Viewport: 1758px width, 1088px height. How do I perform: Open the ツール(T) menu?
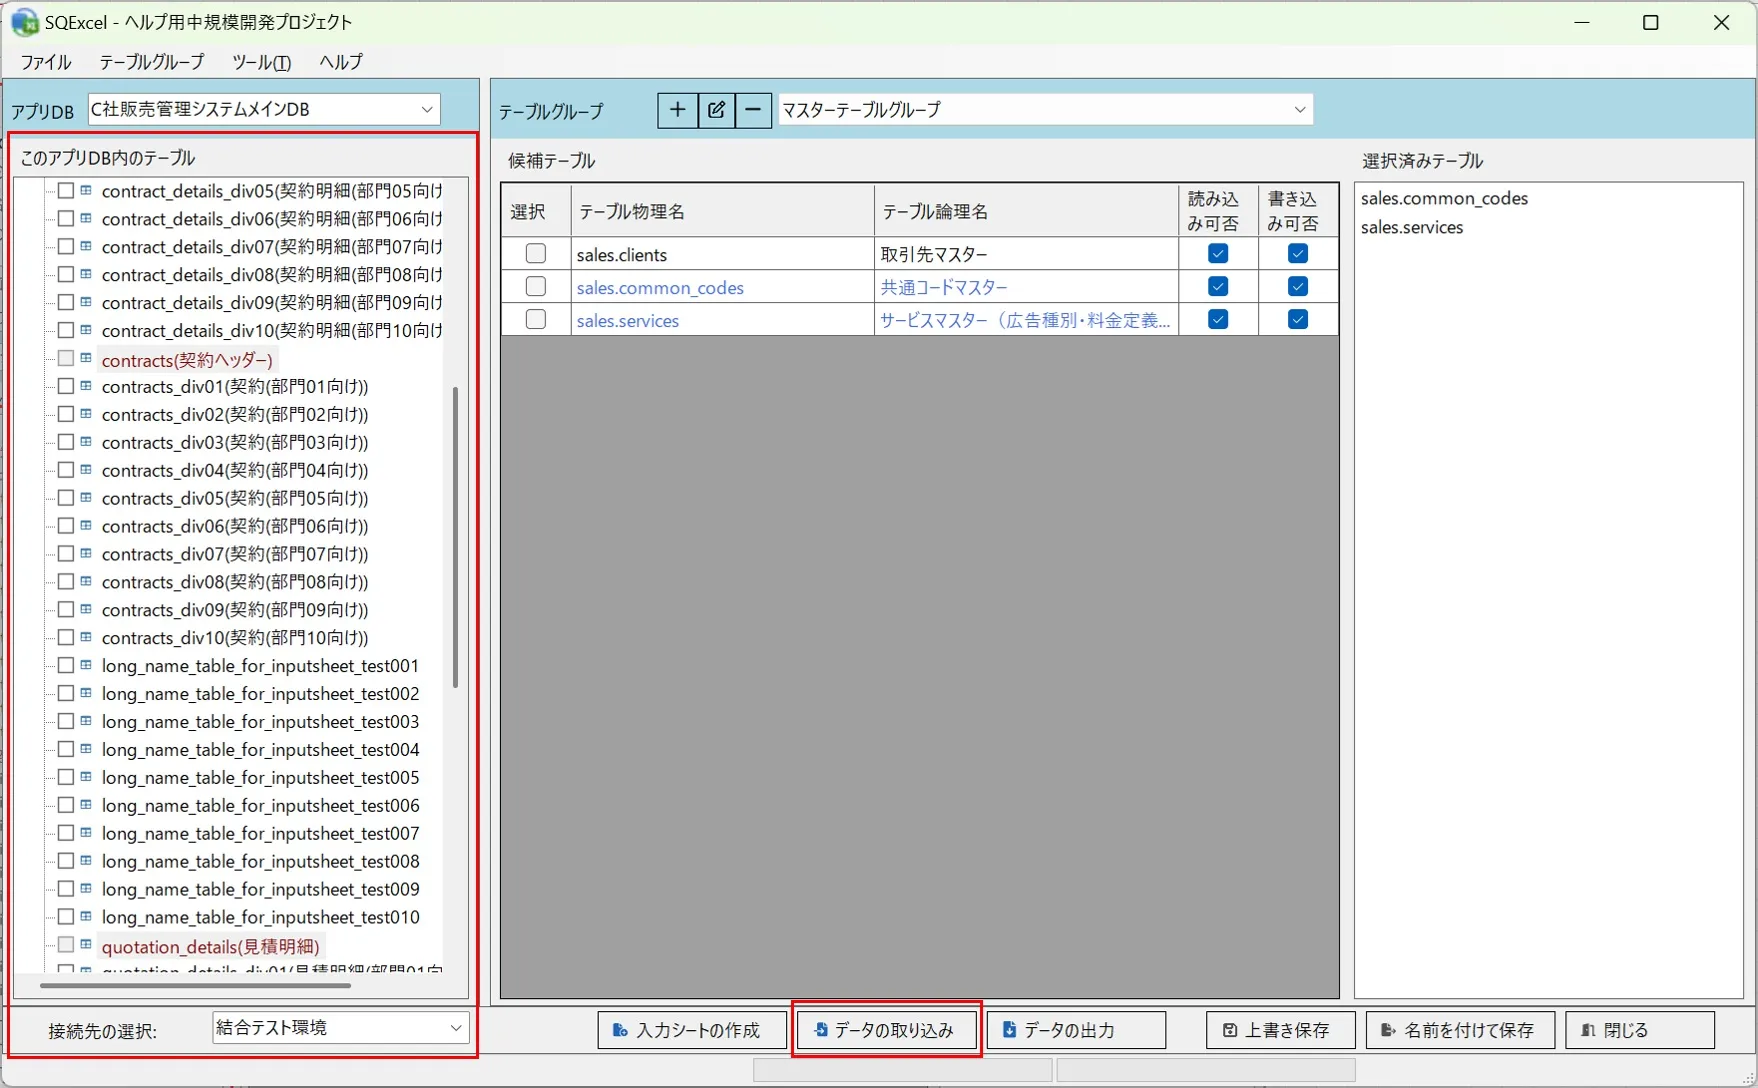pyautogui.click(x=262, y=62)
